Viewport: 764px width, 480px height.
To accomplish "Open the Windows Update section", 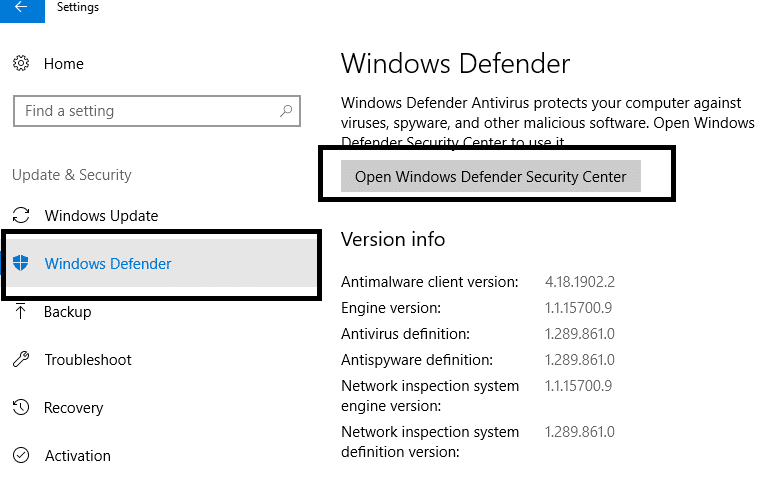I will click(x=101, y=216).
